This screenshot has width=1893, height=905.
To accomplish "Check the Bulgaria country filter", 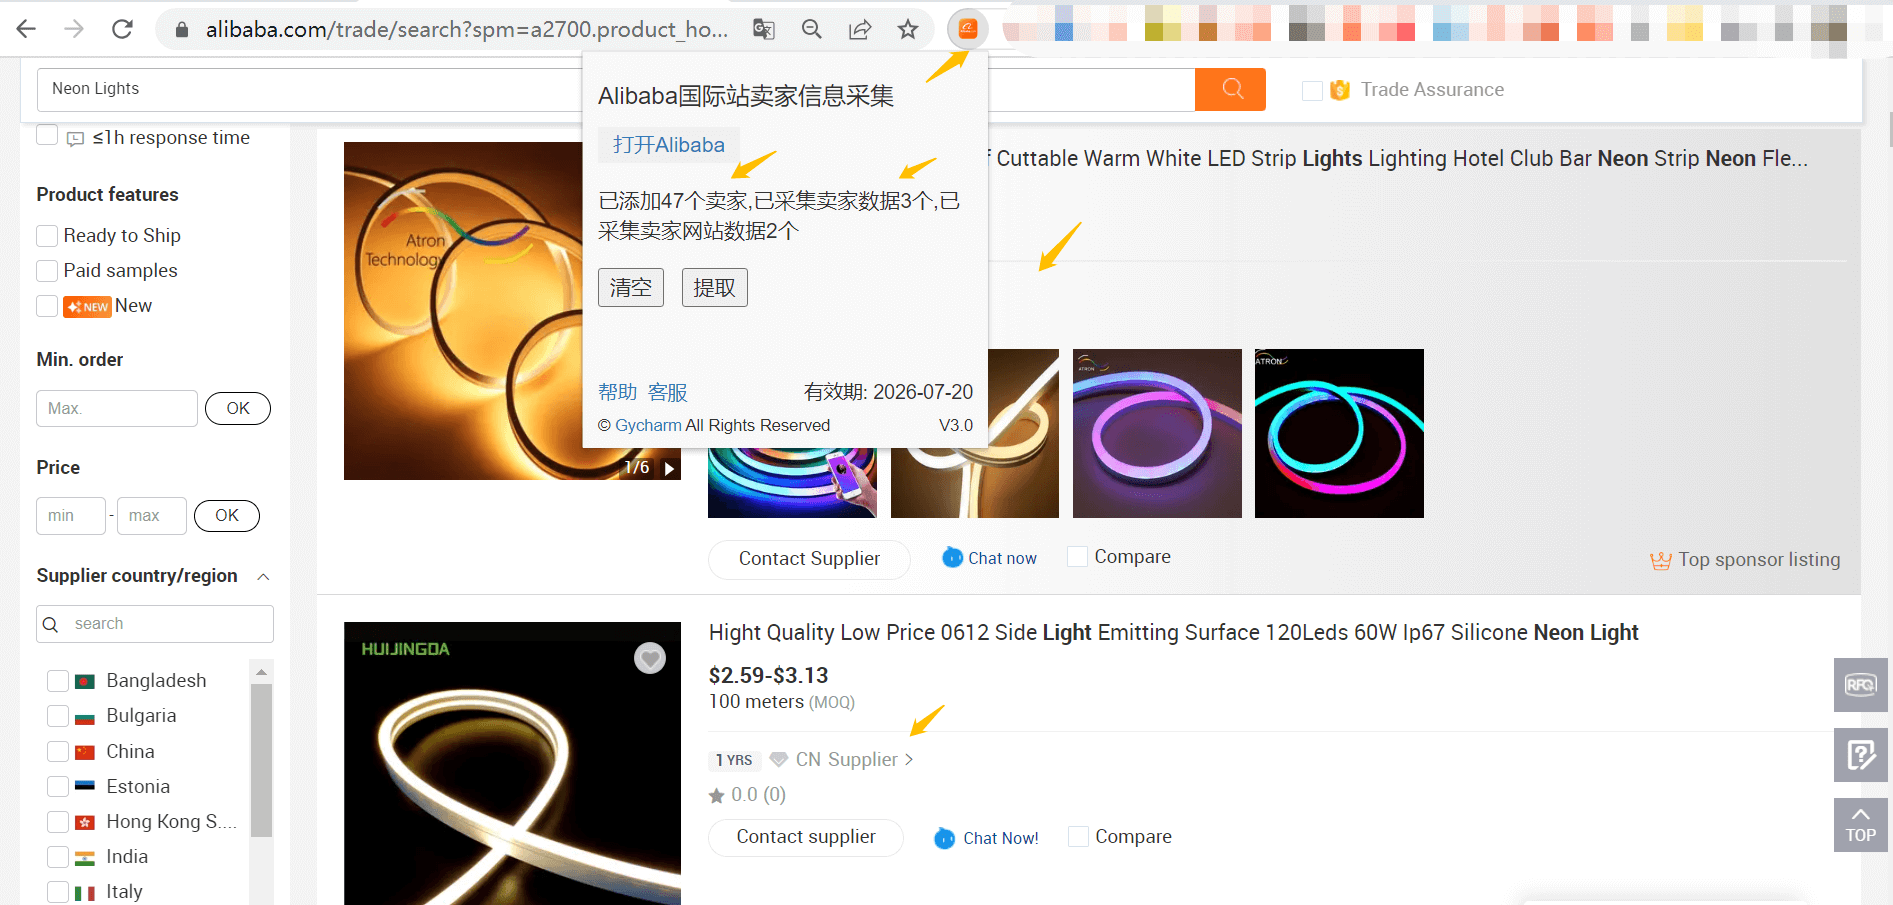I will point(58,716).
